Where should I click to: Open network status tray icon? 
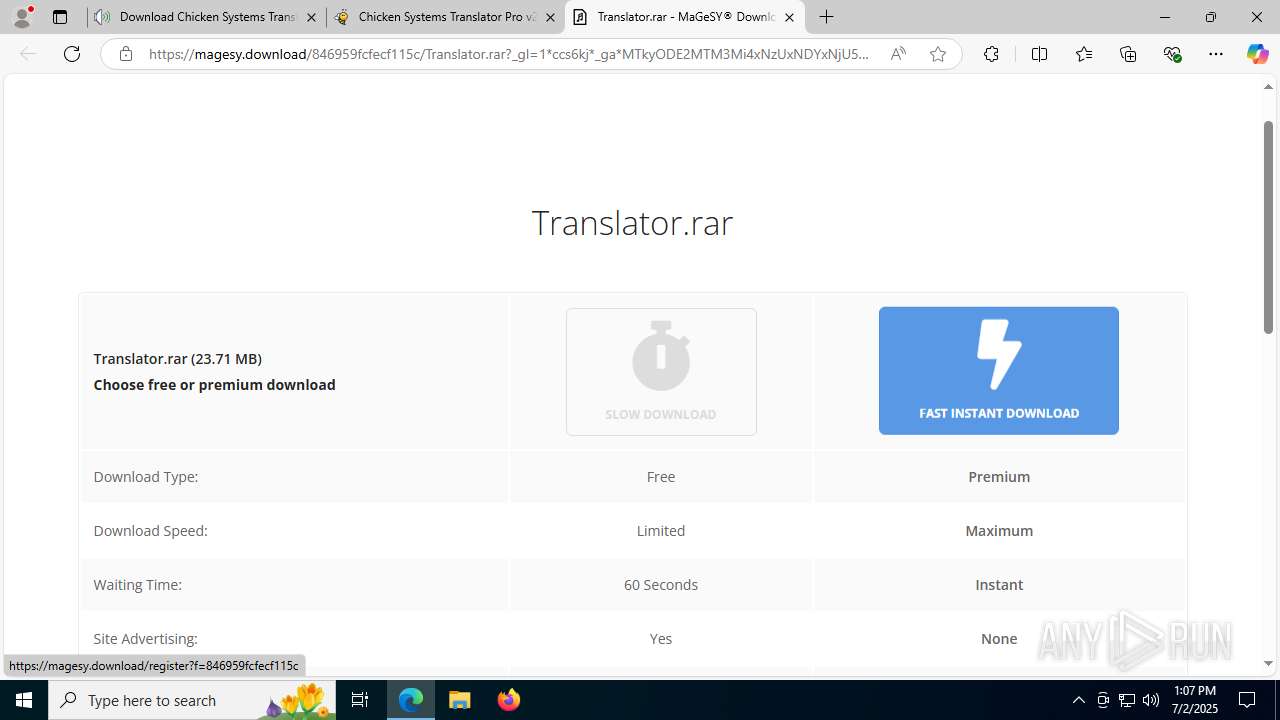point(1127,700)
